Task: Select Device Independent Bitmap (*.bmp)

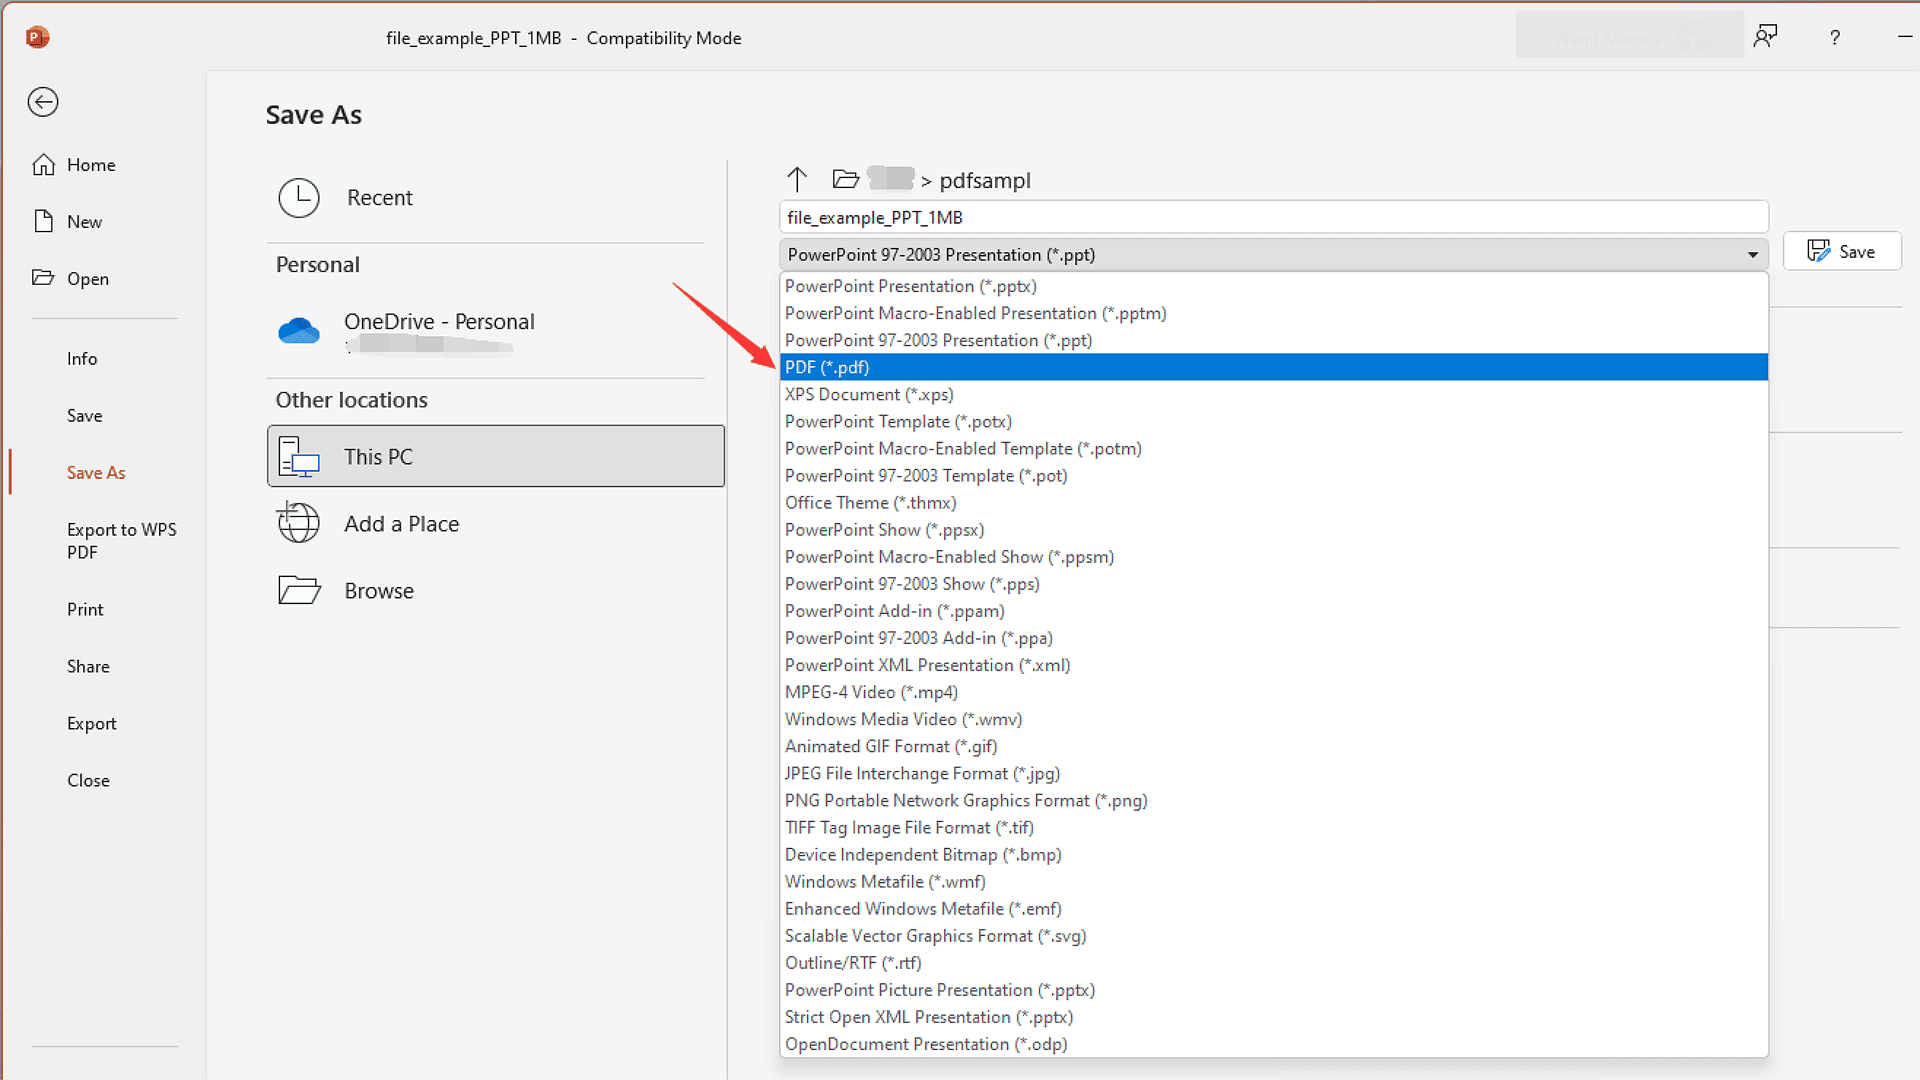Action: (1274, 854)
